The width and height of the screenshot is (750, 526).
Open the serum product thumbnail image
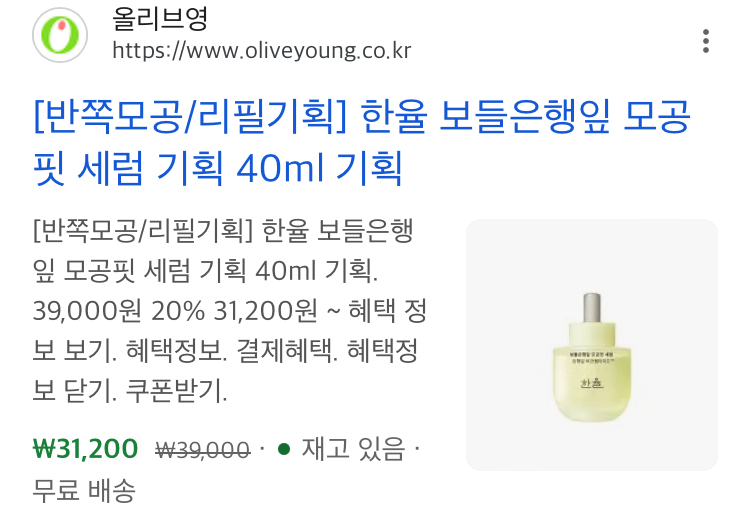pyautogui.click(x=592, y=345)
